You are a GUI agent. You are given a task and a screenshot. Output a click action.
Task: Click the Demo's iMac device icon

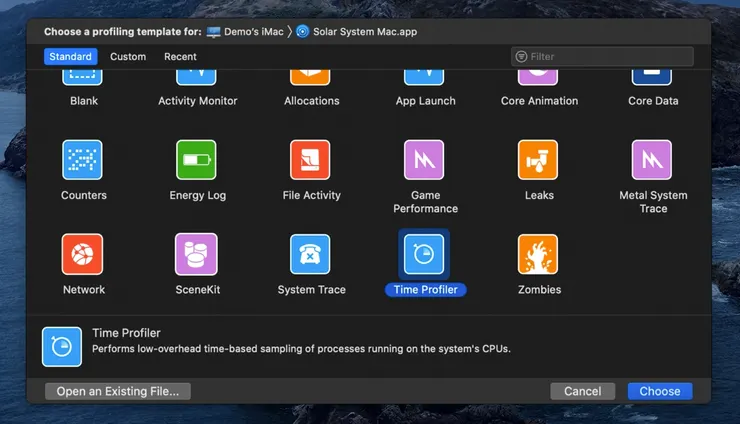pos(213,32)
